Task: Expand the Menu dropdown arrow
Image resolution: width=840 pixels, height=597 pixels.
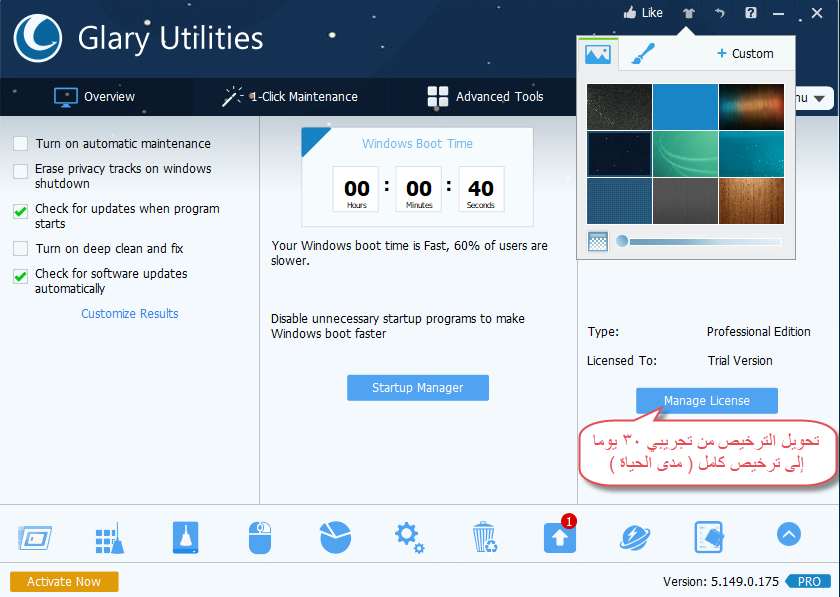Action: pyautogui.click(x=819, y=99)
